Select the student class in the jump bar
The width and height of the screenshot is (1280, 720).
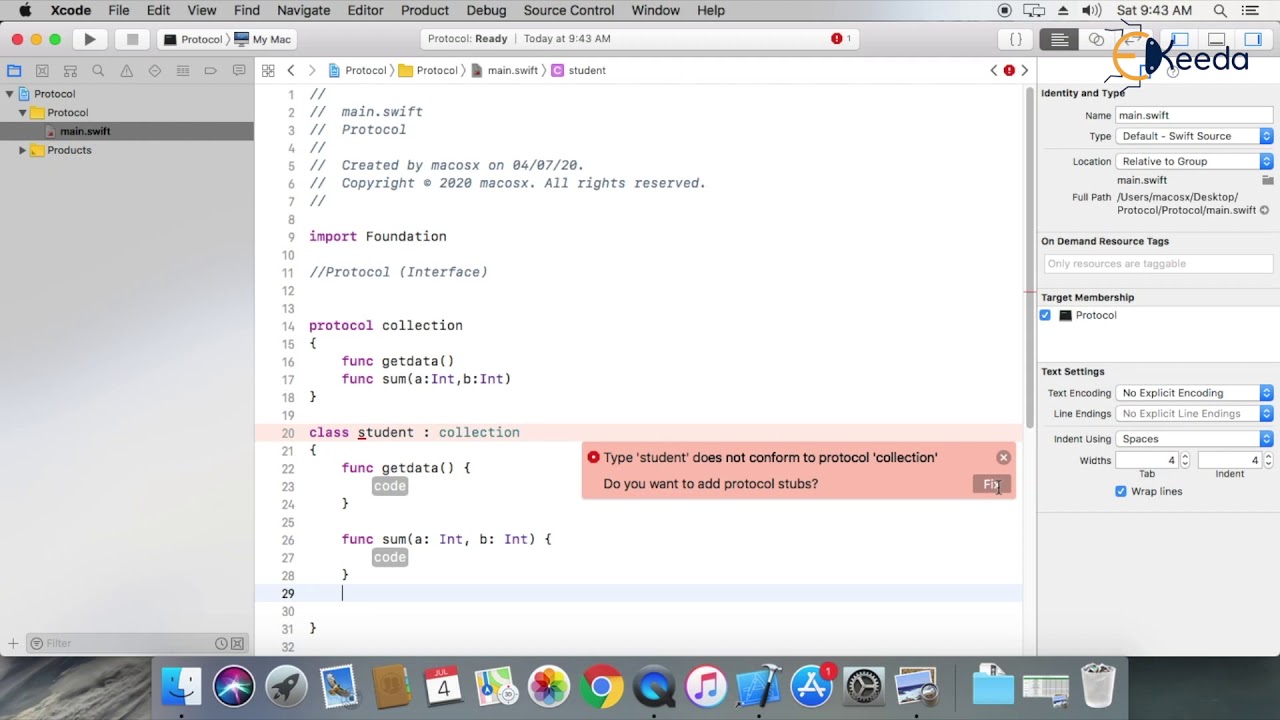click(579, 71)
